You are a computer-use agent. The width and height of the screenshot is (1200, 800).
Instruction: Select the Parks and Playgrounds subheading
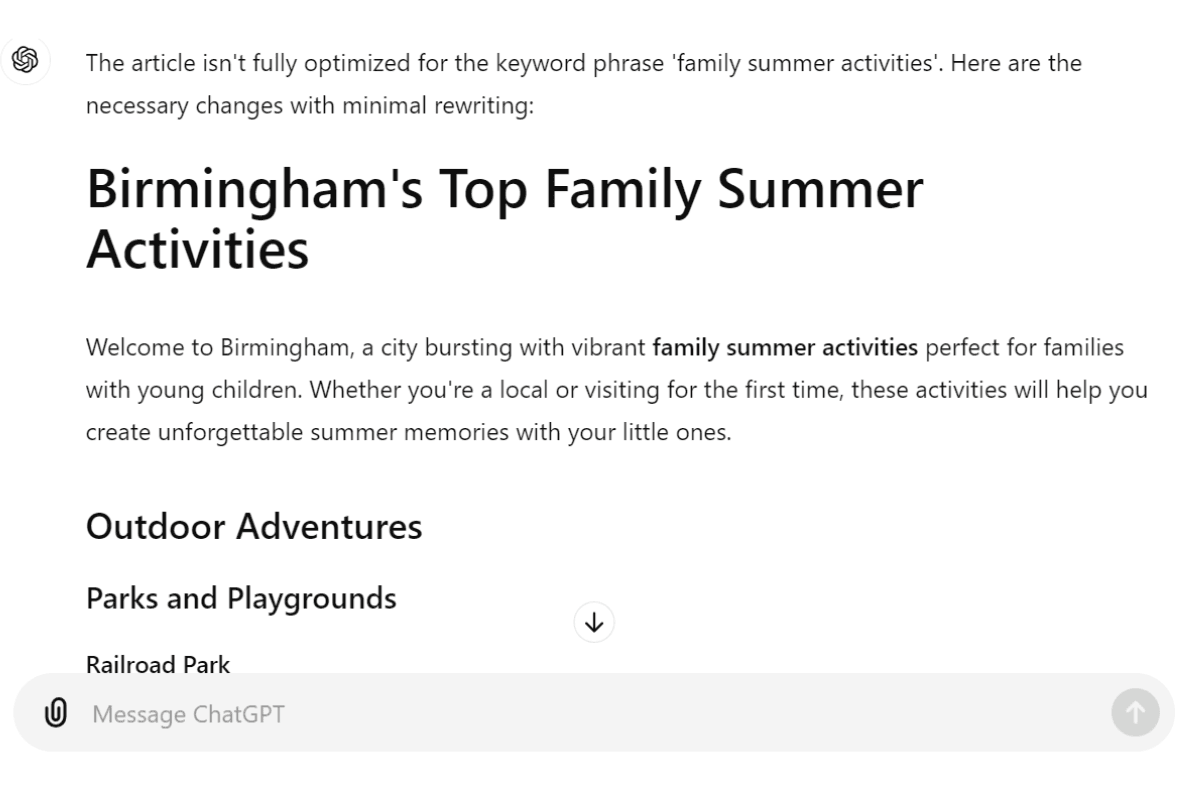pyautogui.click(x=241, y=598)
